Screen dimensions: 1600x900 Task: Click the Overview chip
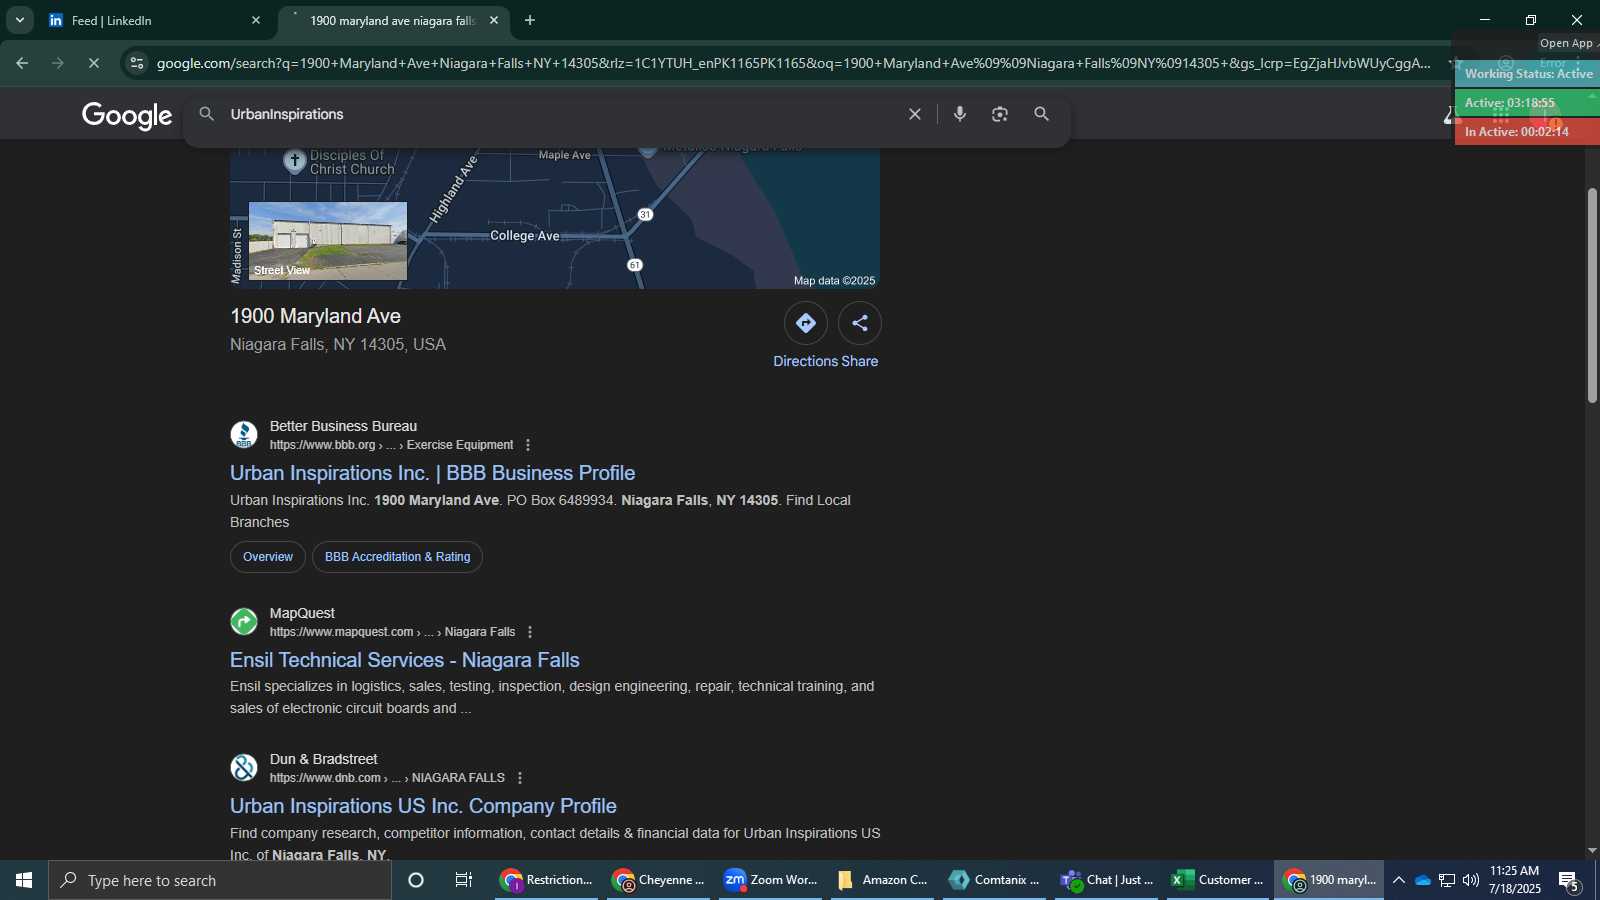pos(268,557)
